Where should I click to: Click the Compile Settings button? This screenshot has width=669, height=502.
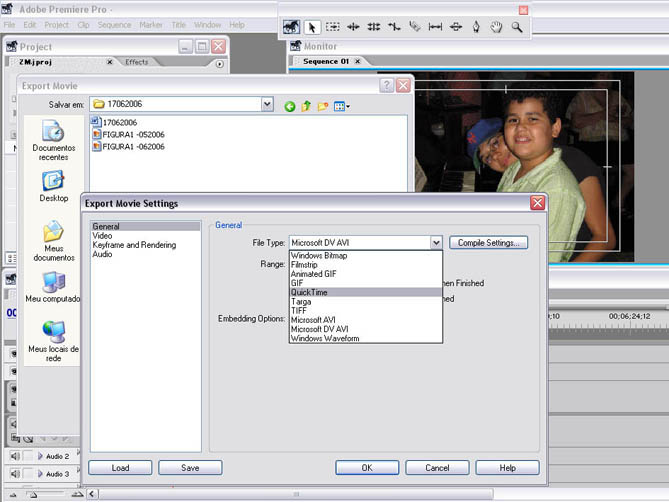point(488,242)
